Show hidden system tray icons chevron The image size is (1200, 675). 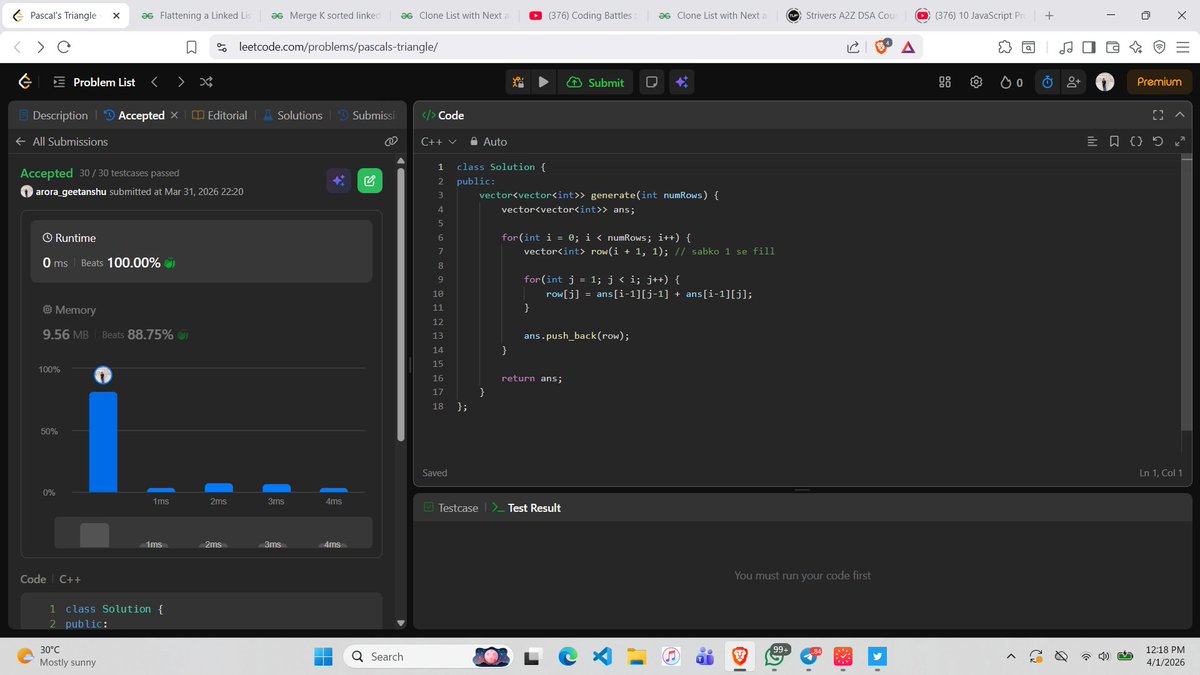coord(1011,657)
